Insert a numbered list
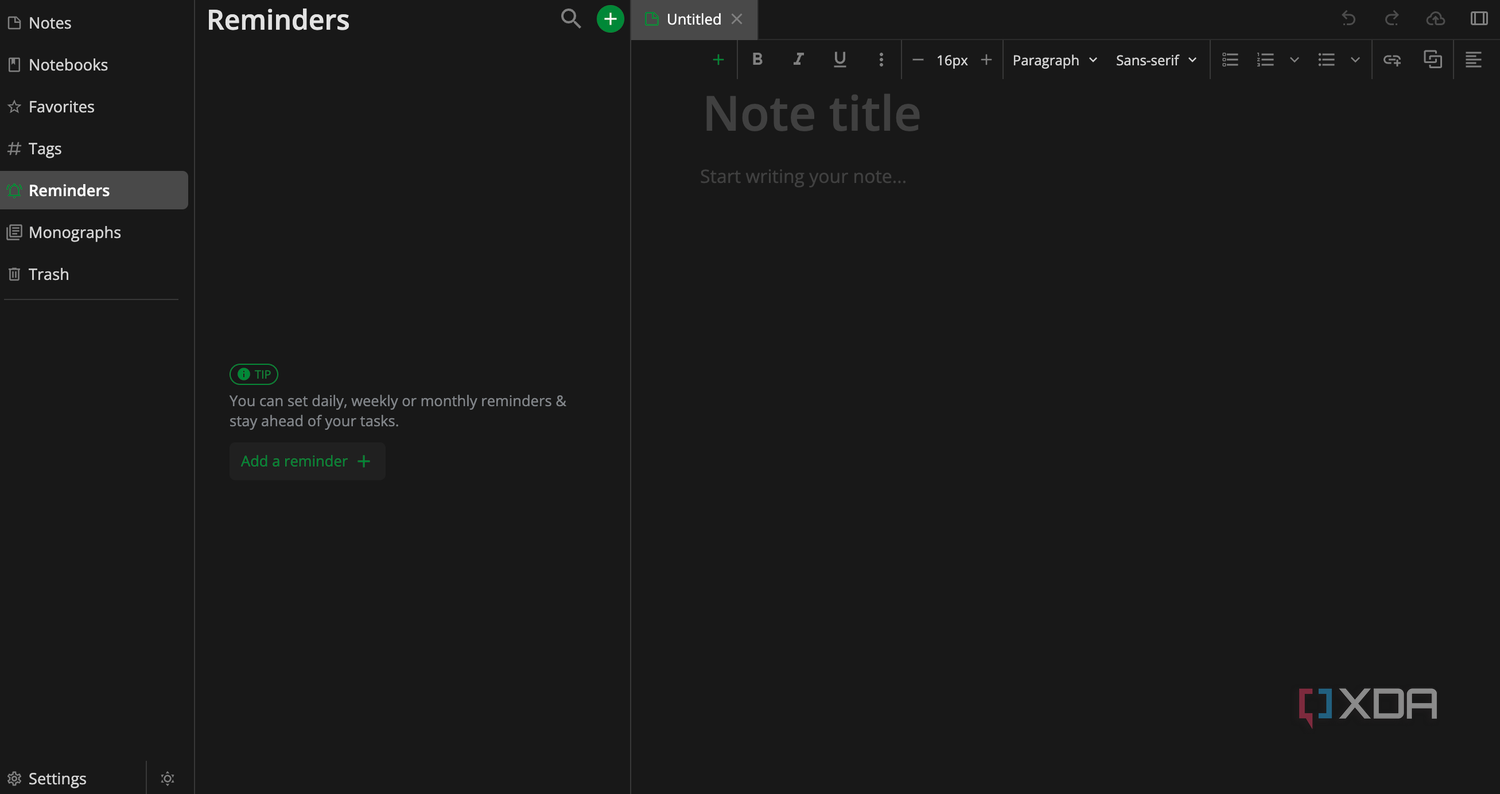The height and width of the screenshot is (794, 1500). pos(1266,60)
